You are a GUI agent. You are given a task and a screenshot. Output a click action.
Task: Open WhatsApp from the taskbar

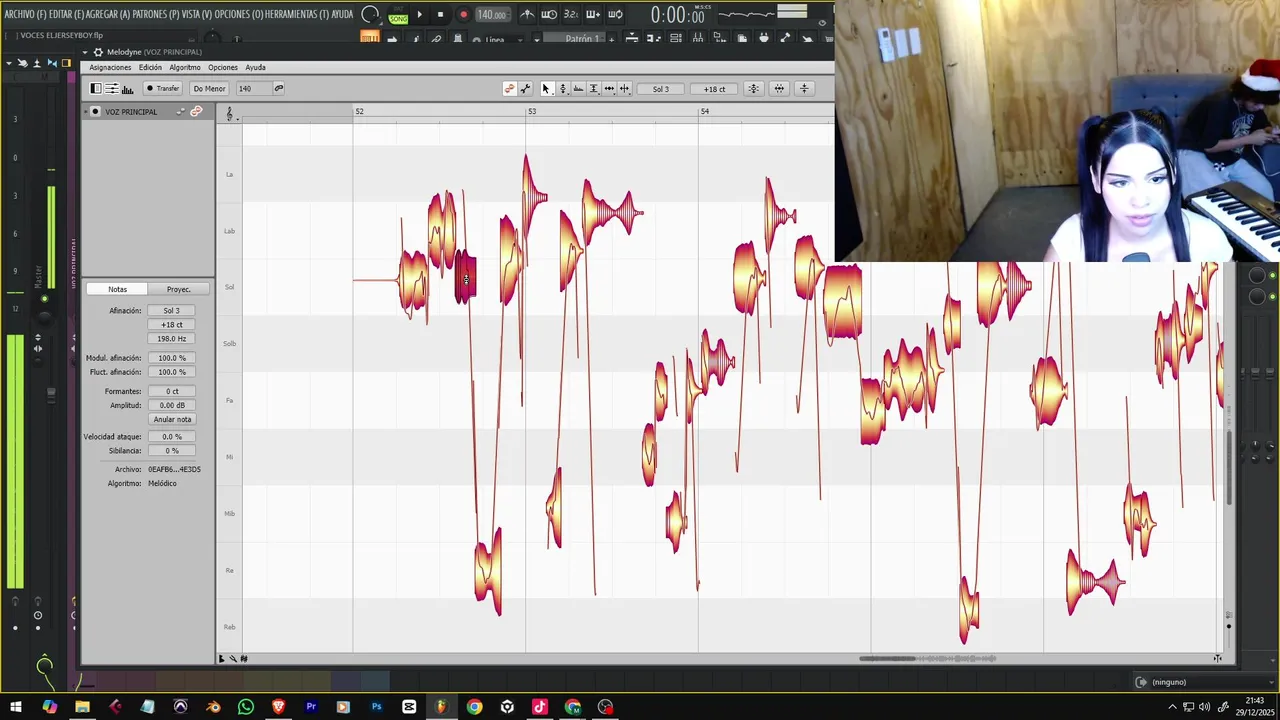tap(246, 707)
